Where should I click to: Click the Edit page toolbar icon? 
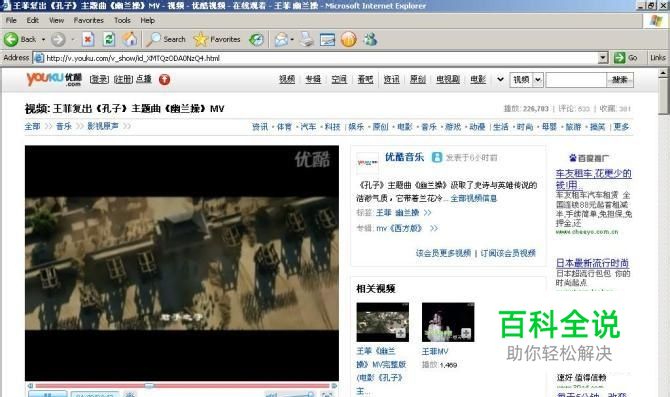coord(327,39)
